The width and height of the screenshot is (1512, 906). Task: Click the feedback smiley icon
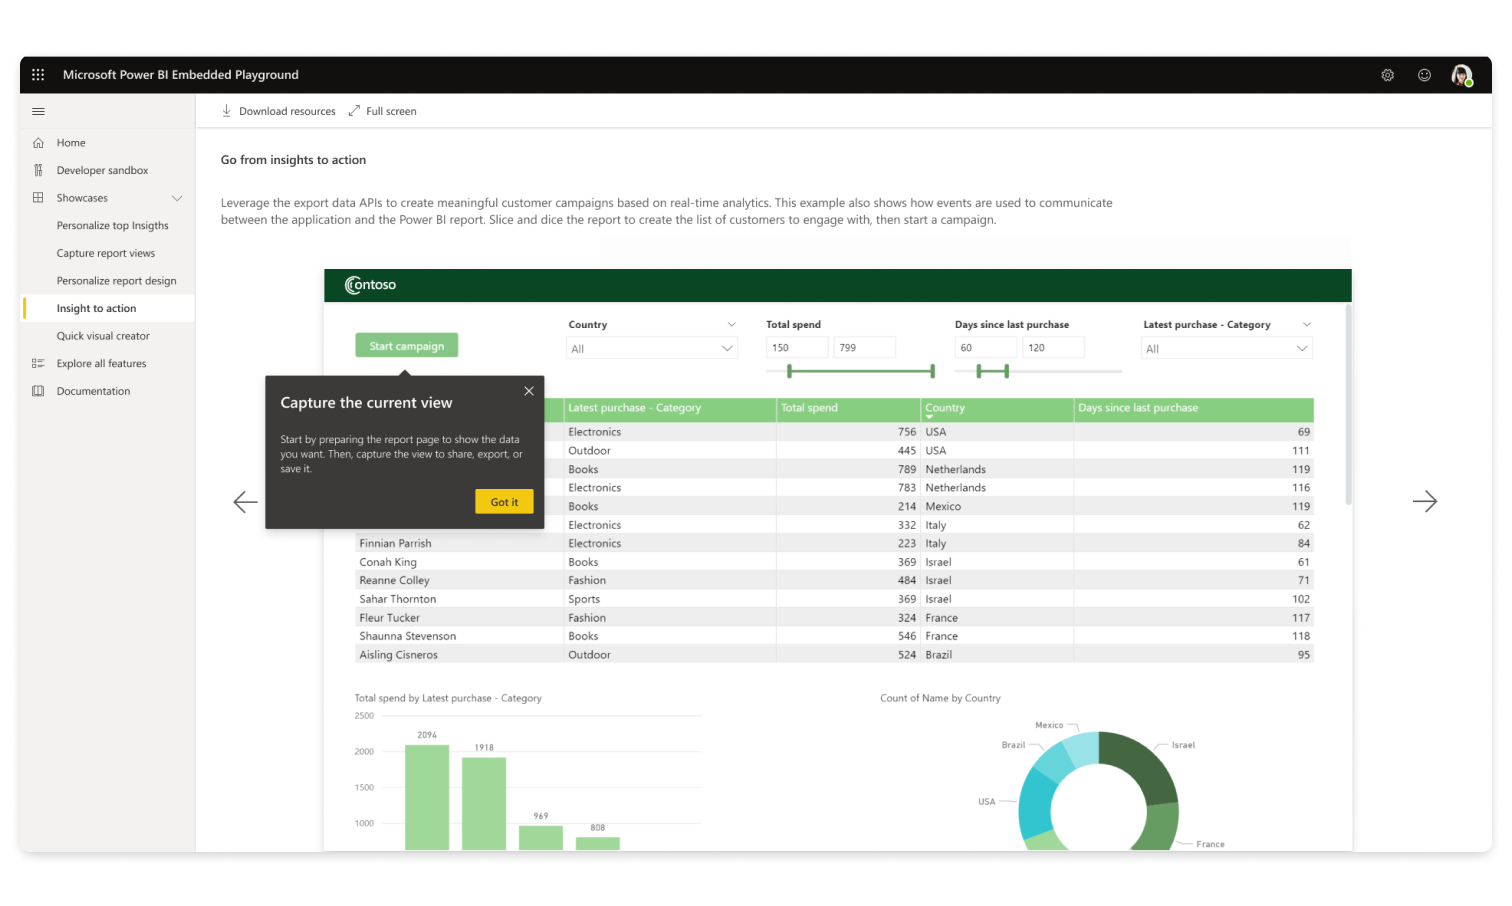1424,75
